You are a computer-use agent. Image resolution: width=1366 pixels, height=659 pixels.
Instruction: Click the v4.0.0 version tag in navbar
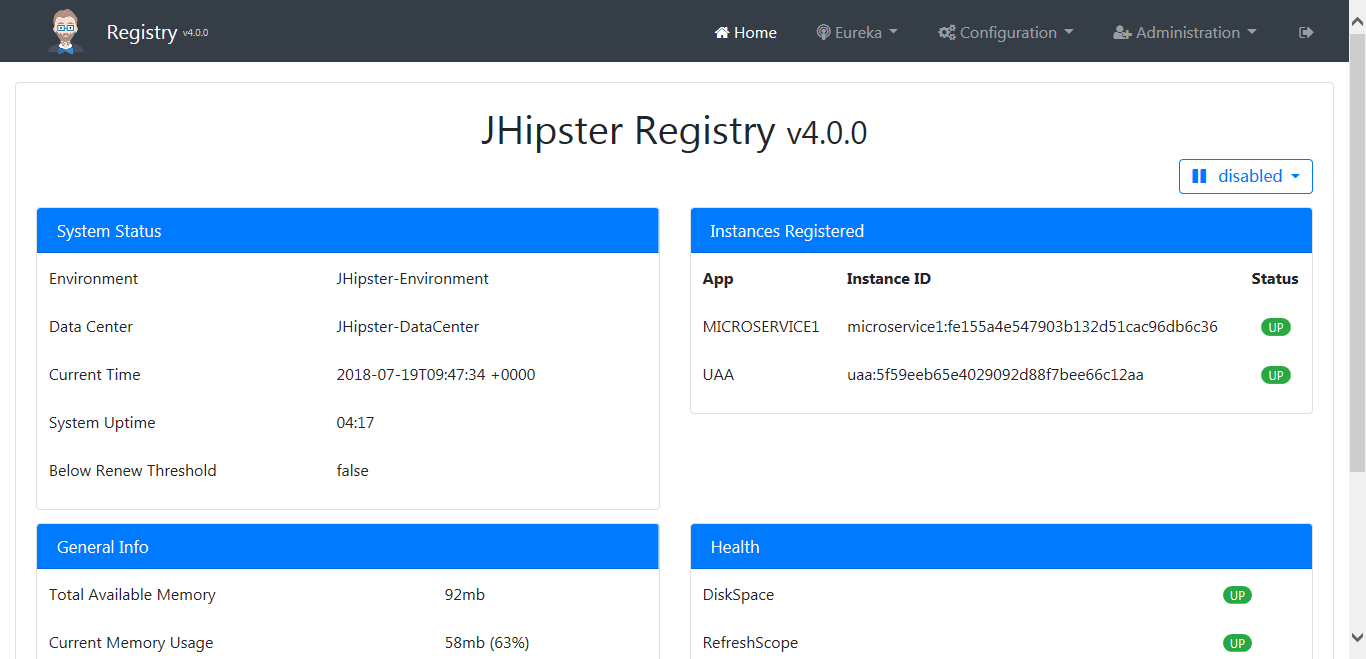point(195,33)
